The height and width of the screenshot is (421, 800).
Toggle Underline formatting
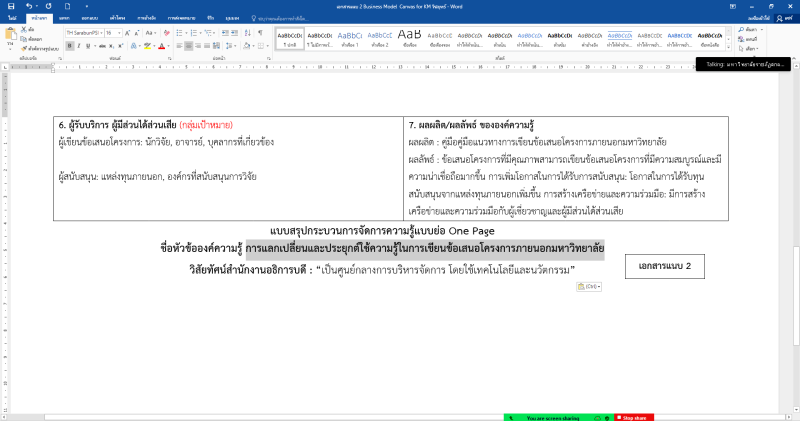click(x=89, y=46)
